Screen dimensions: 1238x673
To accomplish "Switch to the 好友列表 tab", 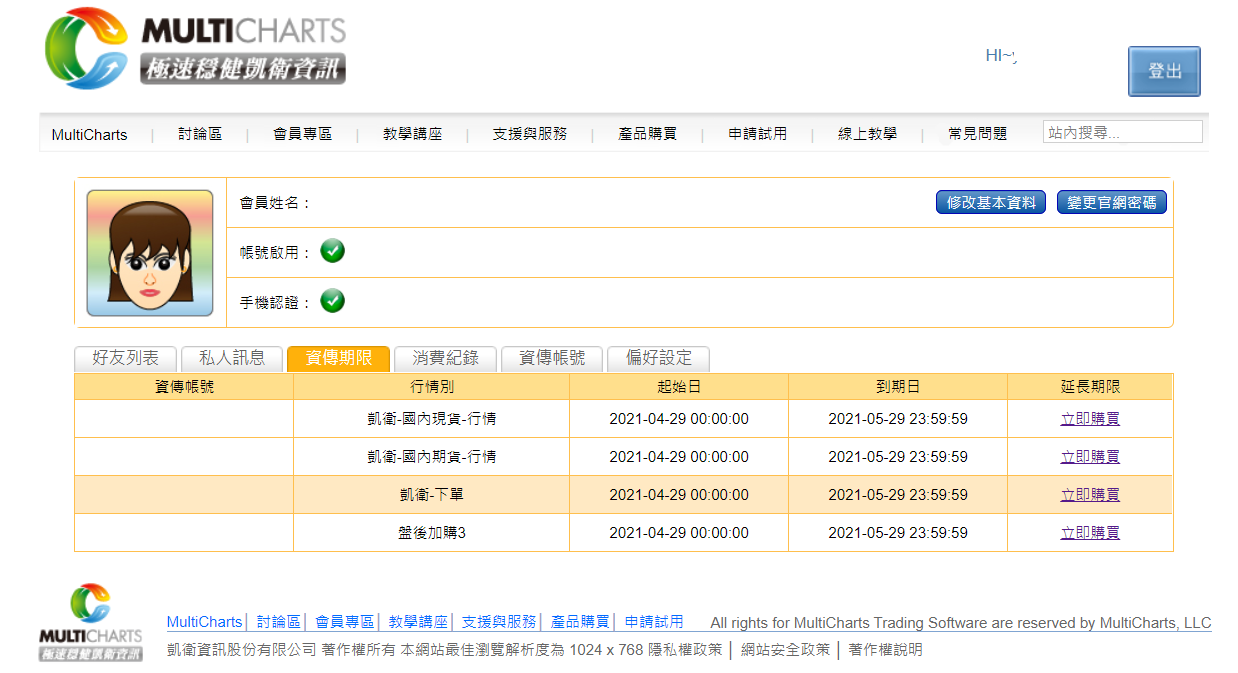I will (x=125, y=358).
